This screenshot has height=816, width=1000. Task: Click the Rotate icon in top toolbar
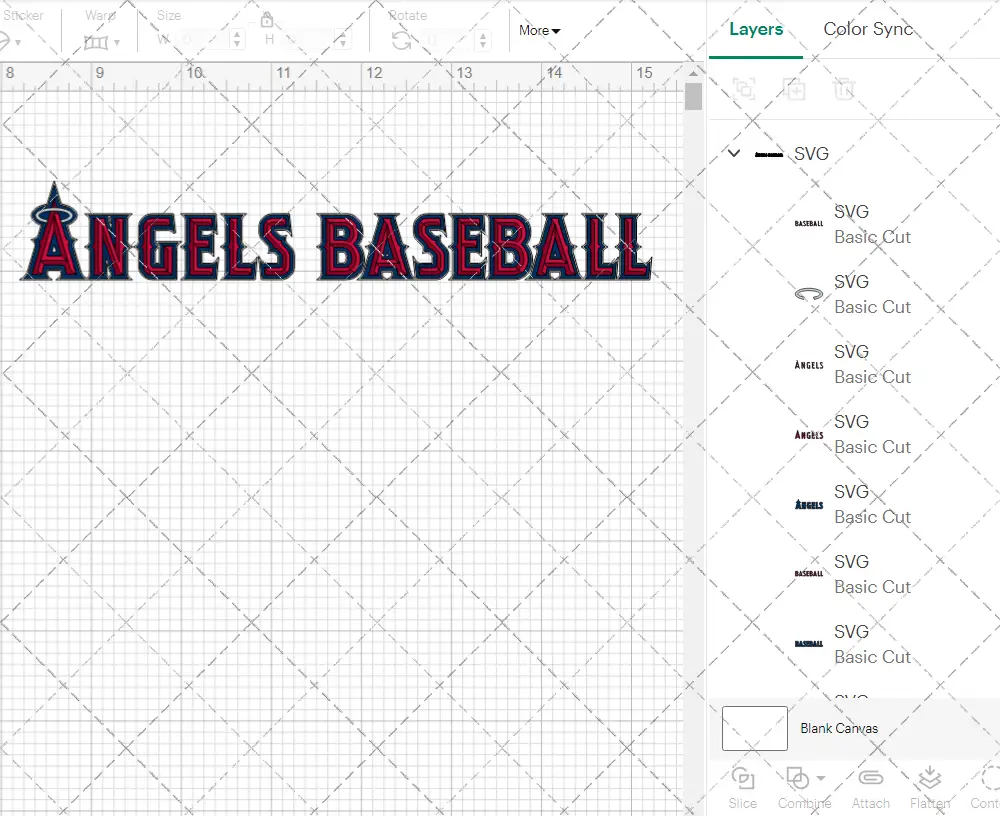click(x=401, y=40)
